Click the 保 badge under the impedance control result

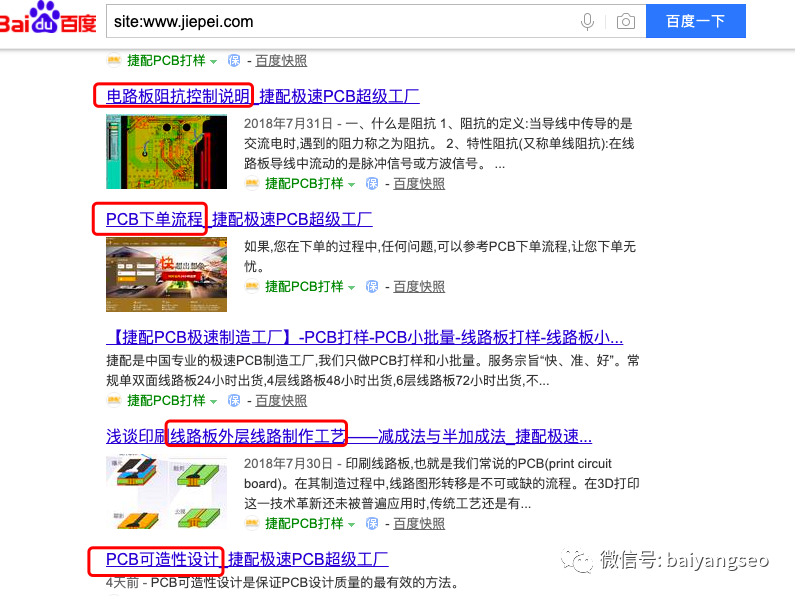372,183
